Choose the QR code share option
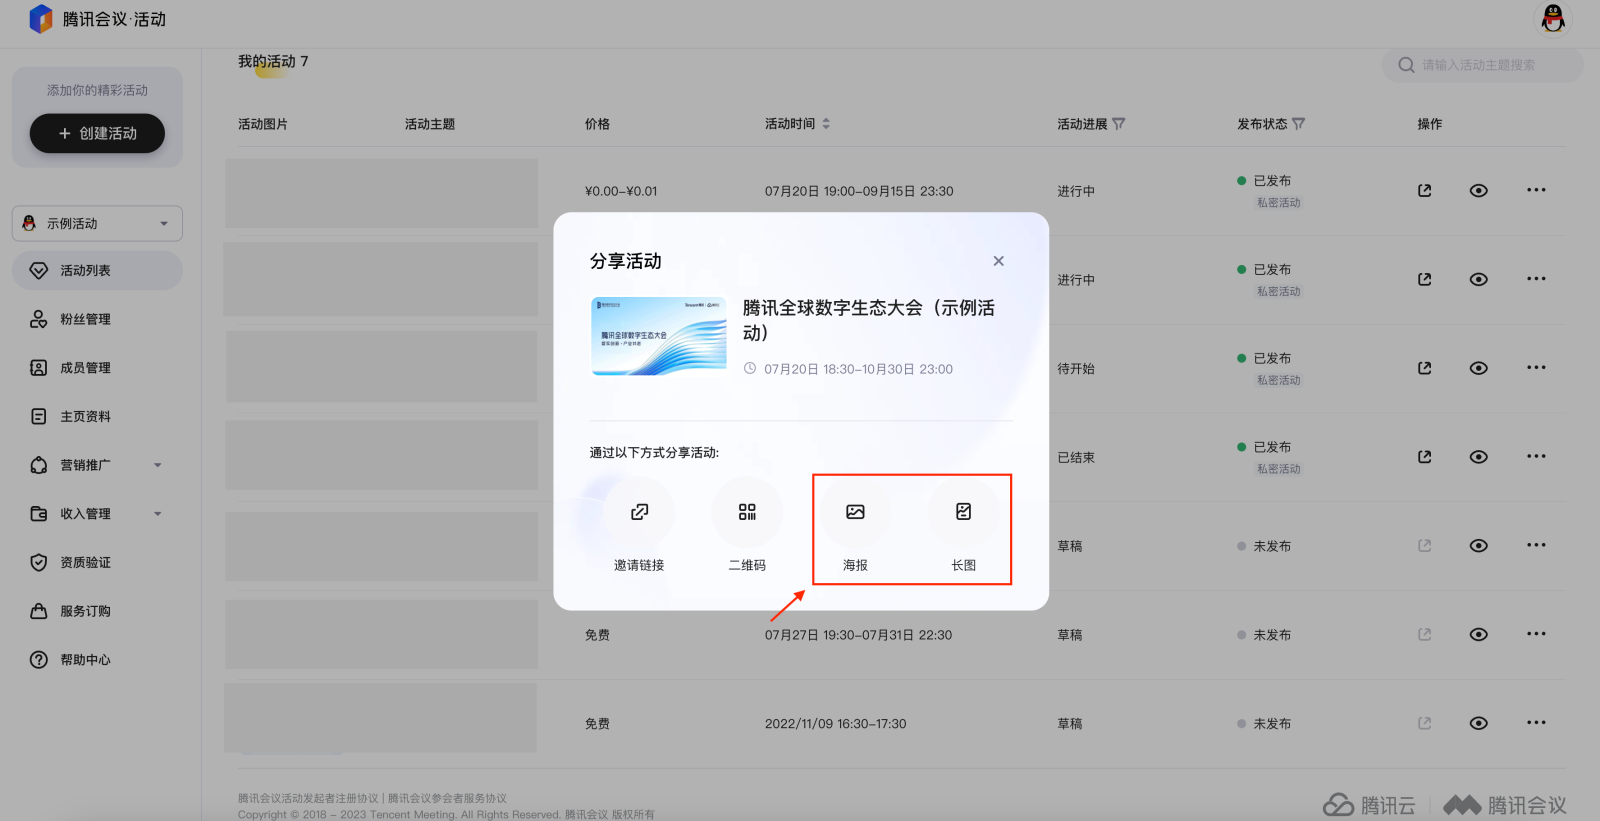The width and height of the screenshot is (1600, 821). pos(747,512)
